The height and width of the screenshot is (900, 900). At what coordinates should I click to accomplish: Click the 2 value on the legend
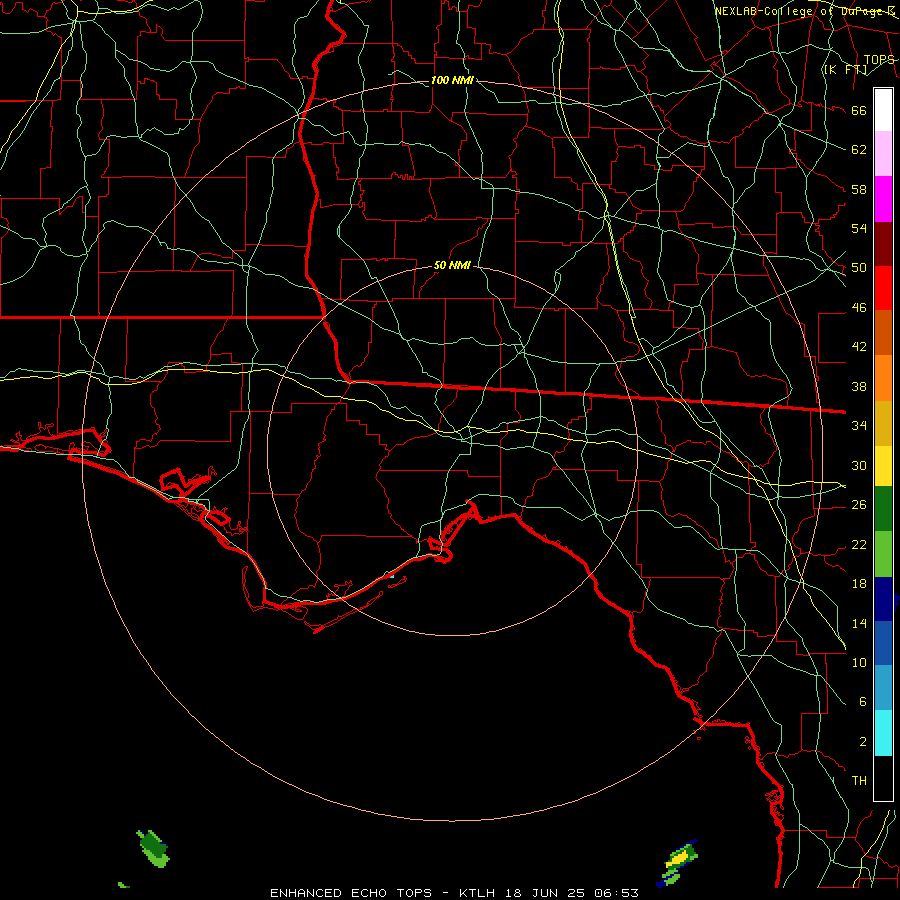pyautogui.click(x=862, y=742)
